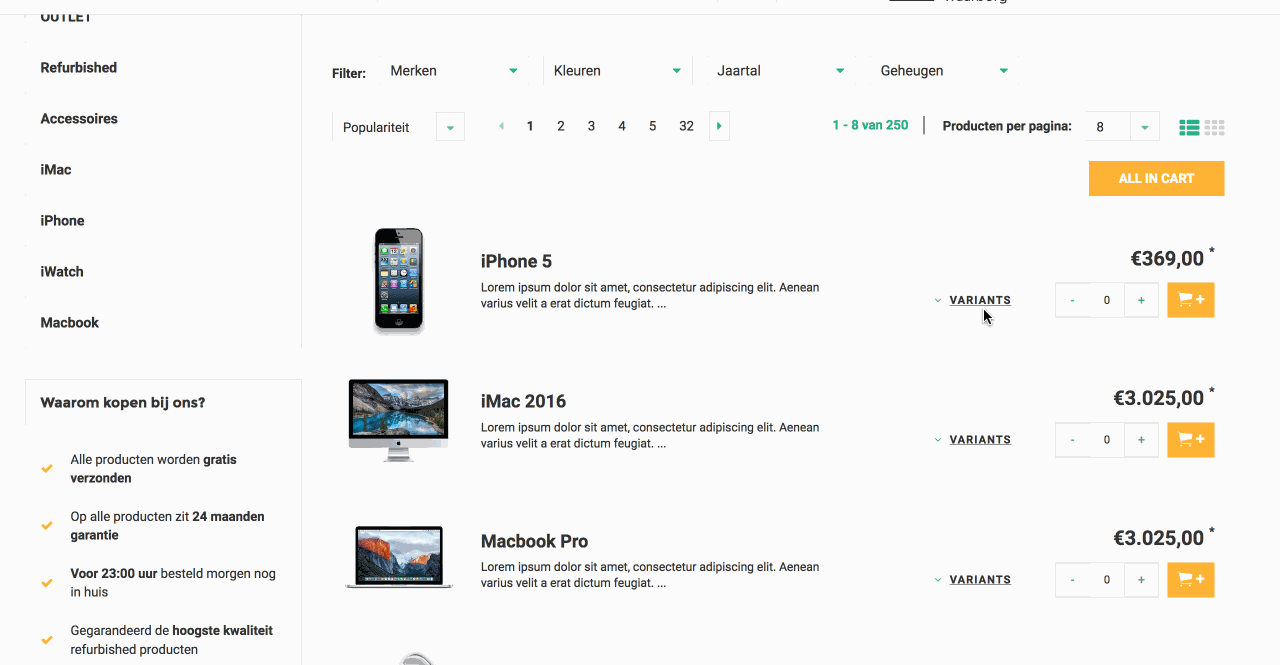Click the iPhone 5 quantity field
Viewport: 1280px width, 665px height.
tap(1107, 300)
